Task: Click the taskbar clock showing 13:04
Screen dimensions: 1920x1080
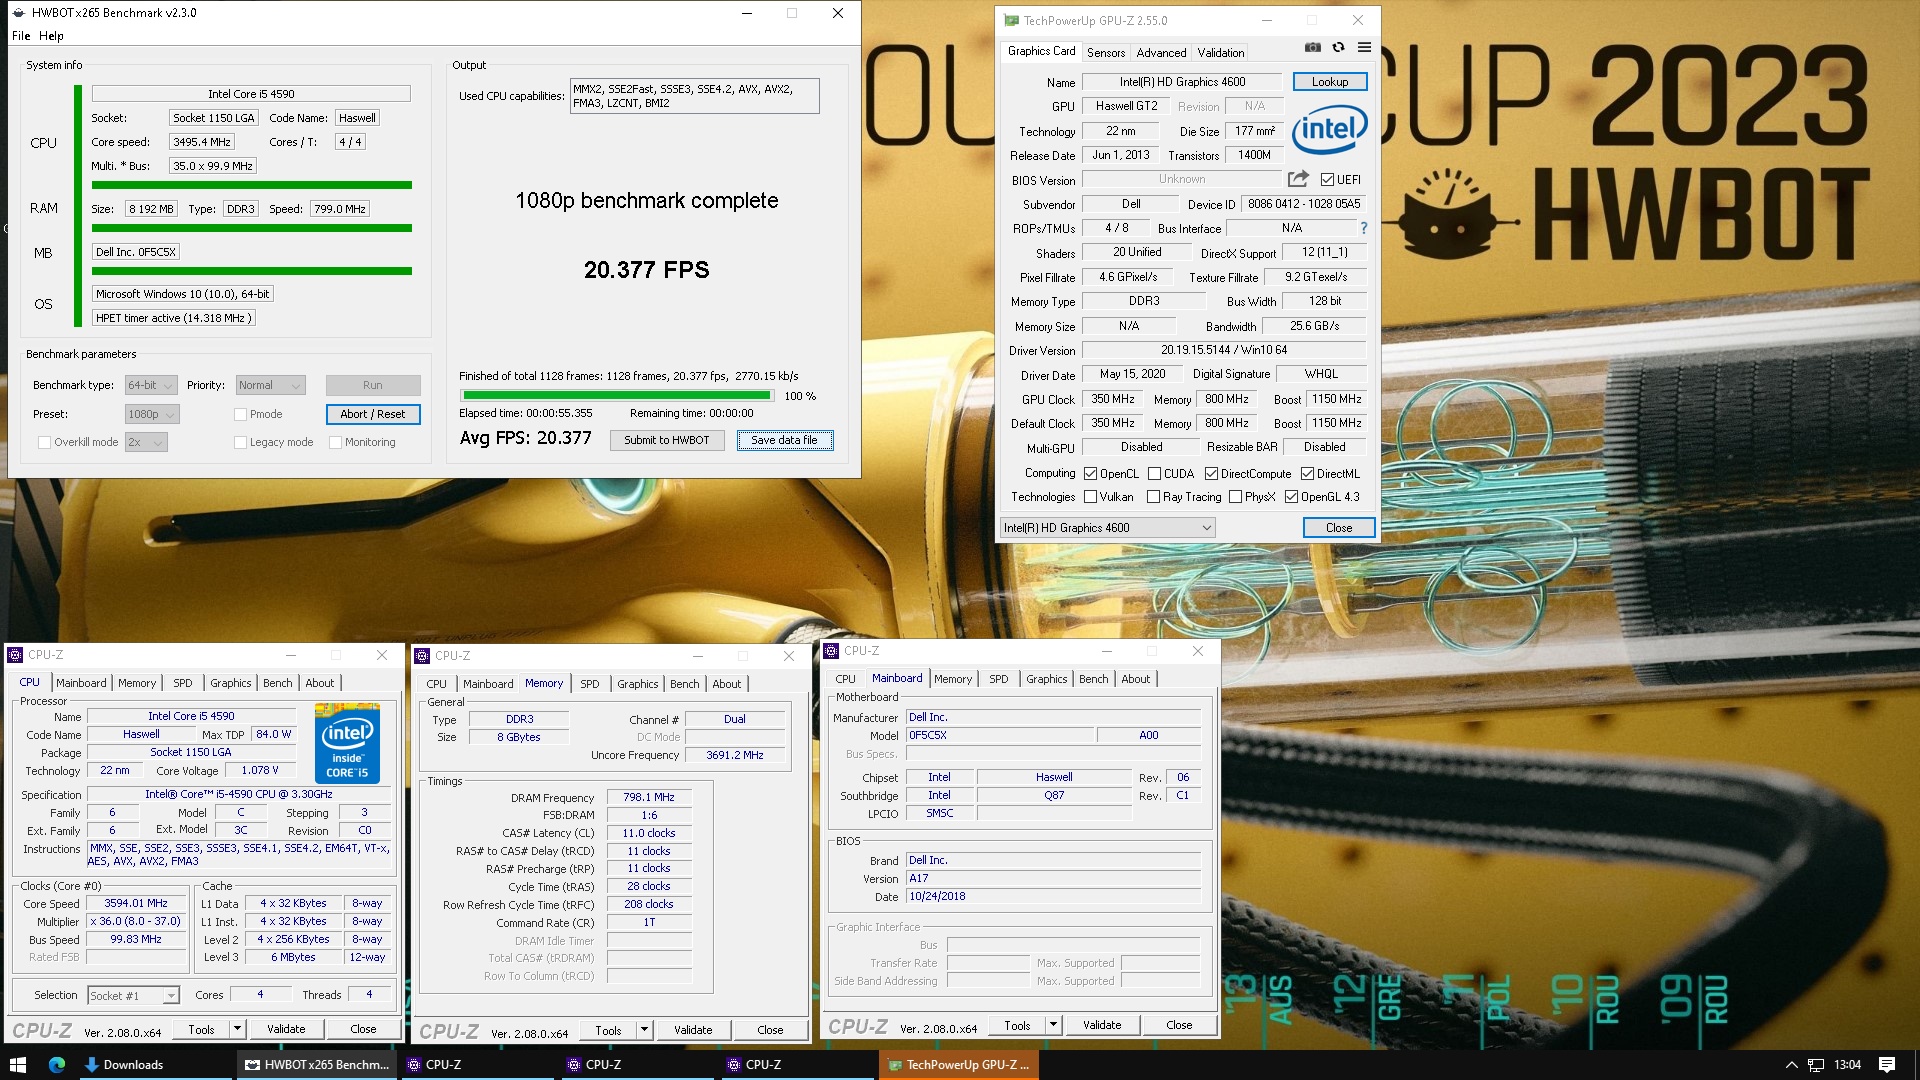Action: tap(1847, 1064)
